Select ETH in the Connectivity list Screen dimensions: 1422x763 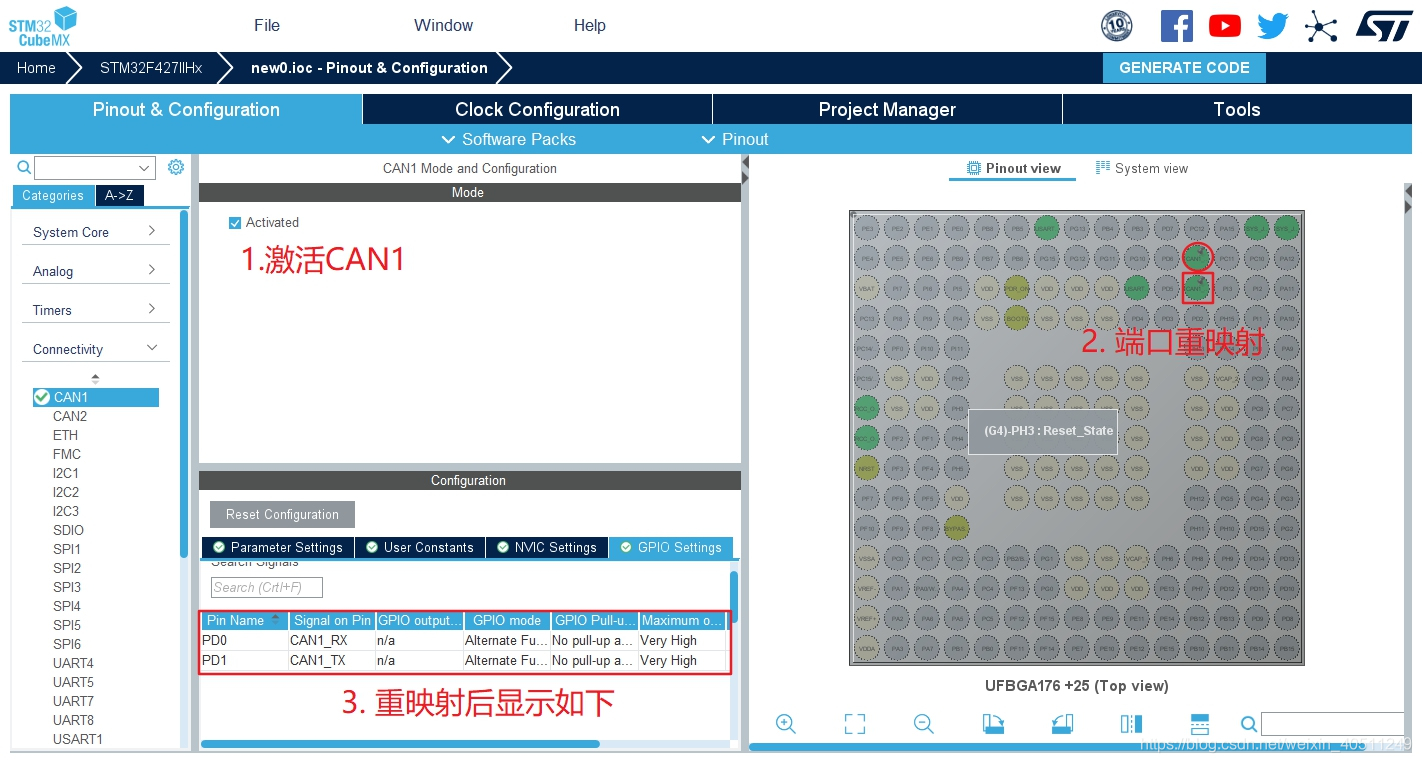tap(65, 435)
